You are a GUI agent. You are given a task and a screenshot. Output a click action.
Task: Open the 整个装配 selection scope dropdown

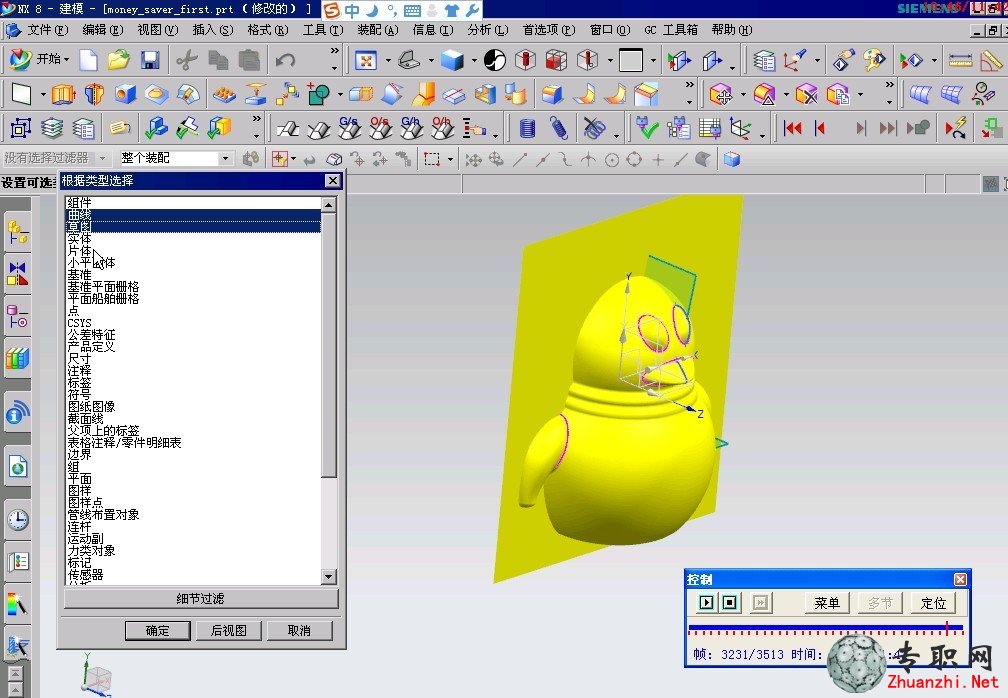click(x=225, y=158)
